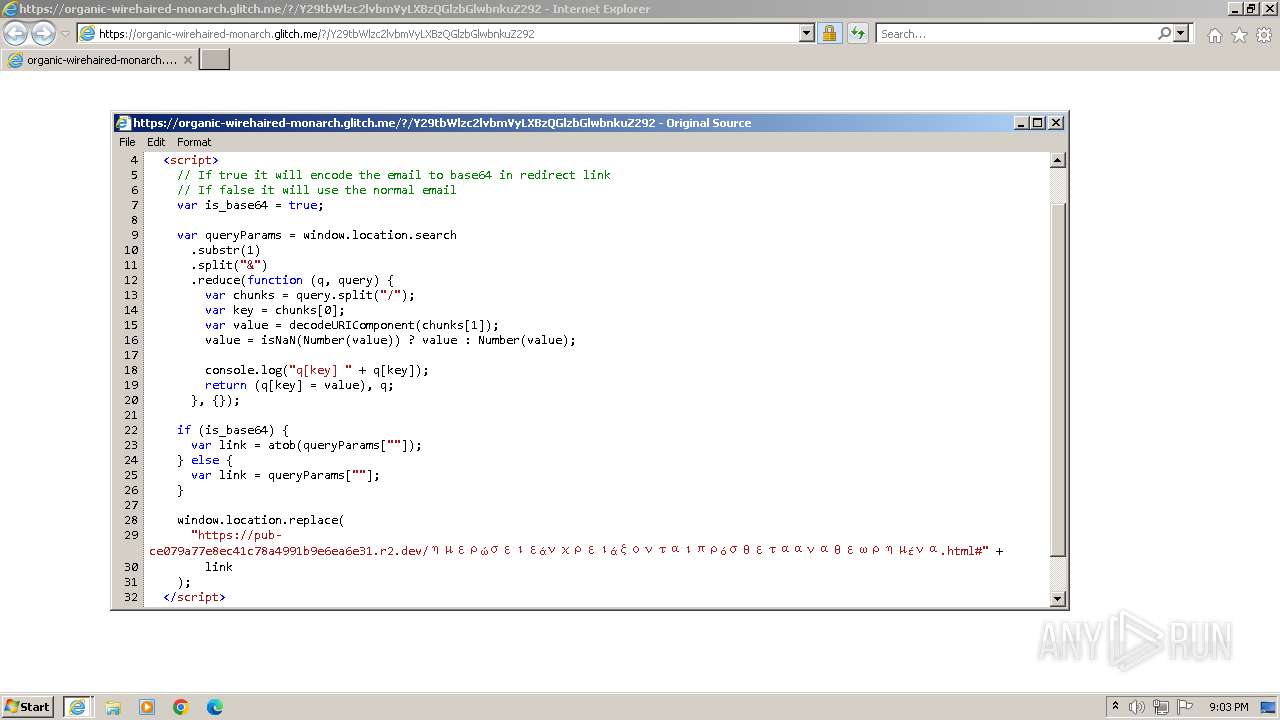Click line number 22 in the gutter

131,430
